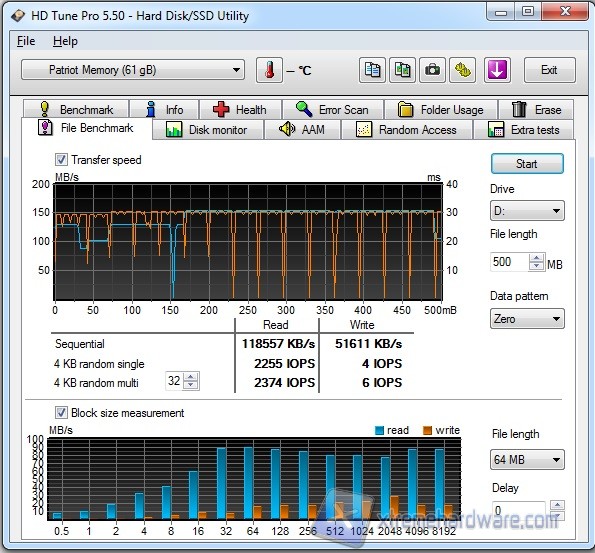Open the options gear icon
Screen dimensions: 595x553
463,70
